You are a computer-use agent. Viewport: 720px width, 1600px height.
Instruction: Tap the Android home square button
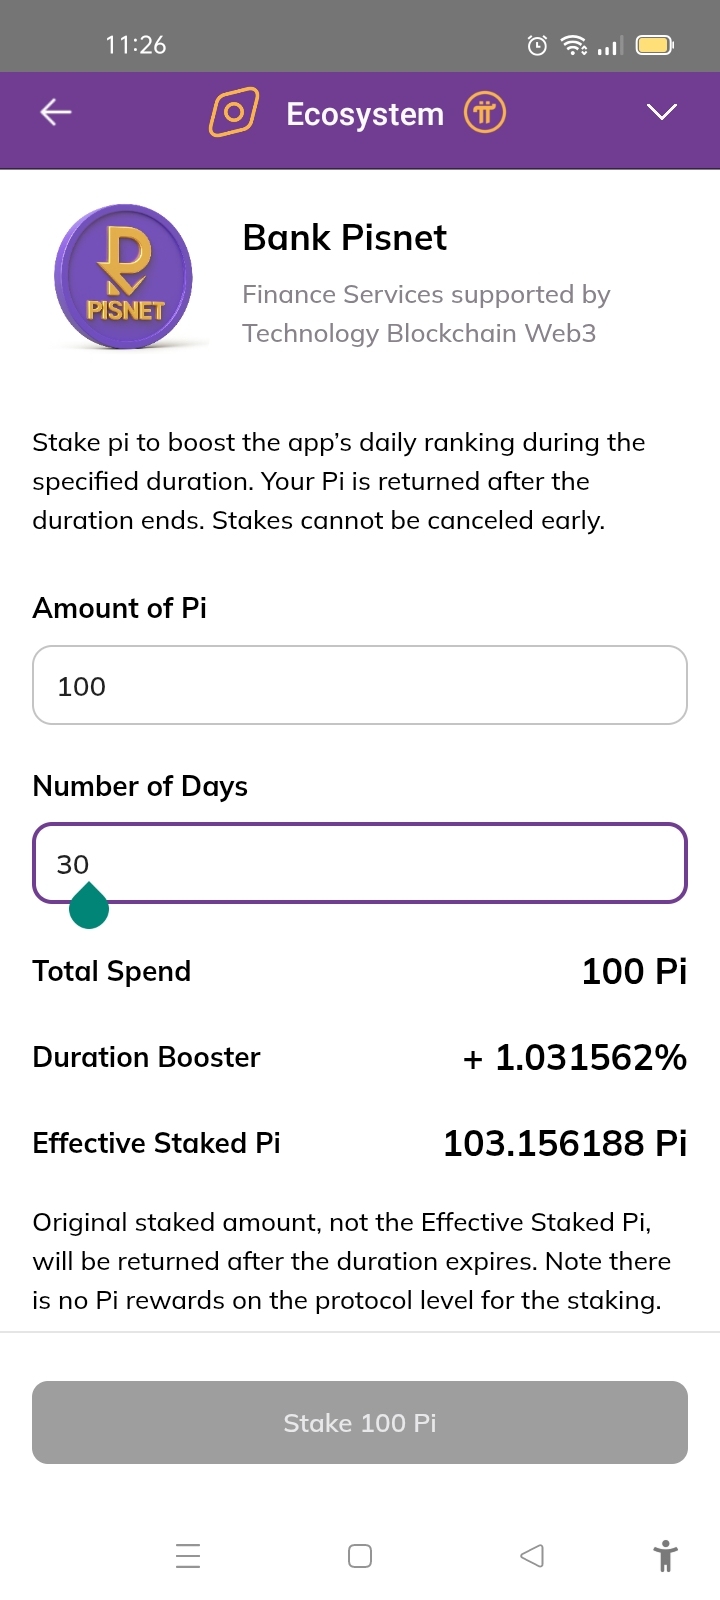(360, 1556)
